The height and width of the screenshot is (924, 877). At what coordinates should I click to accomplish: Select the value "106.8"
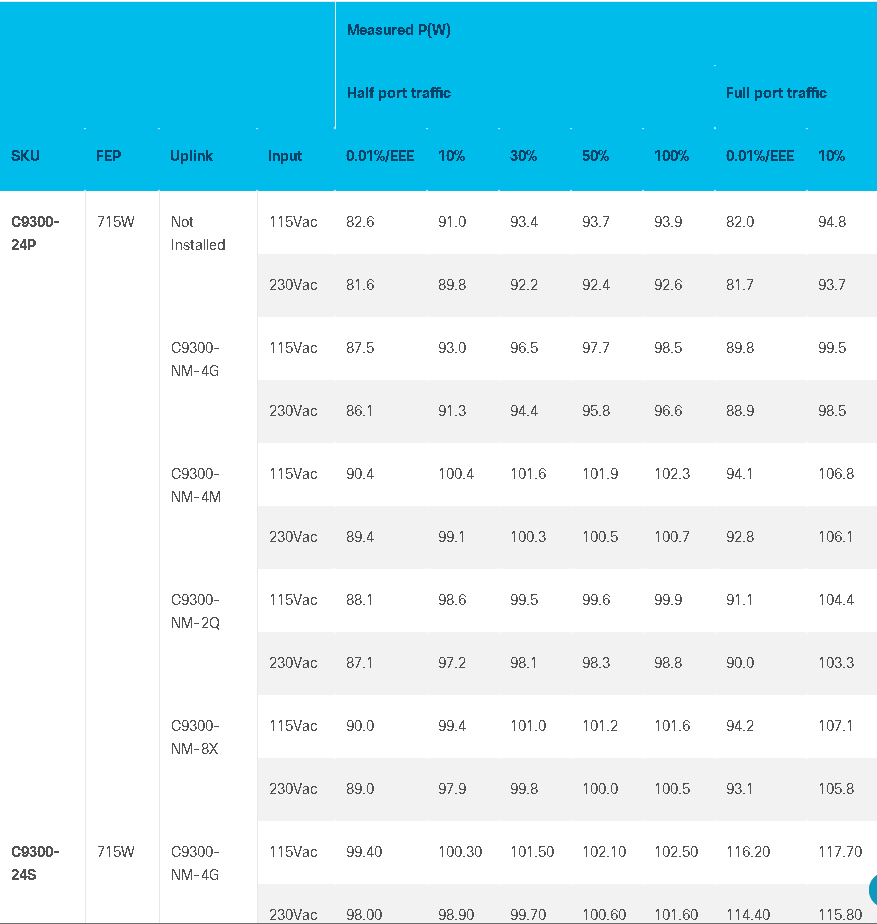coord(836,474)
